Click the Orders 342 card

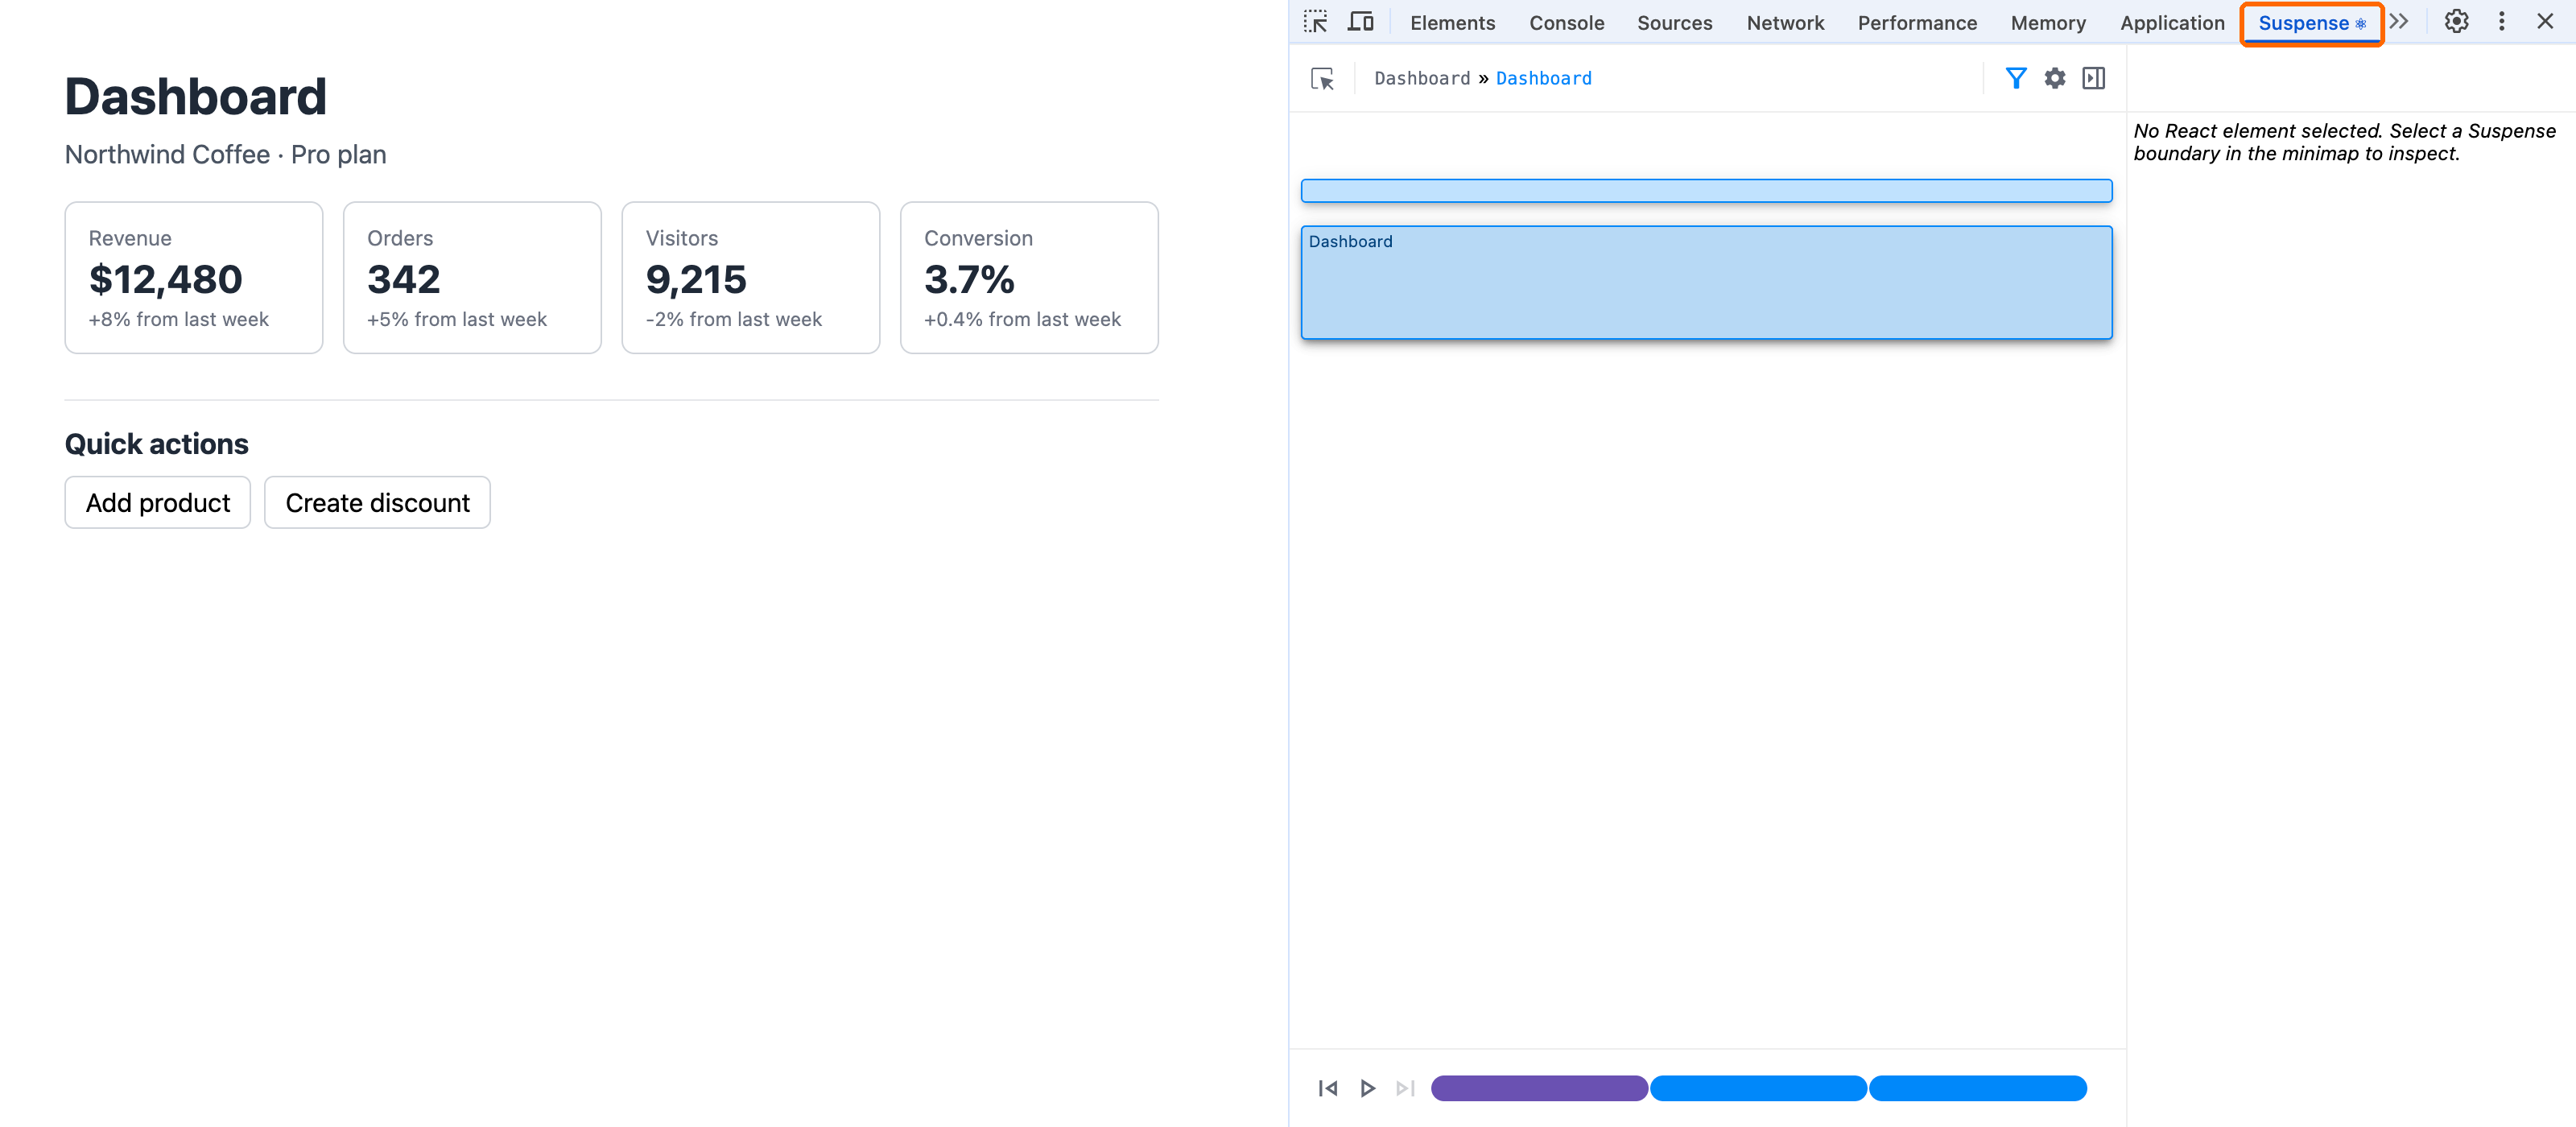click(472, 278)
